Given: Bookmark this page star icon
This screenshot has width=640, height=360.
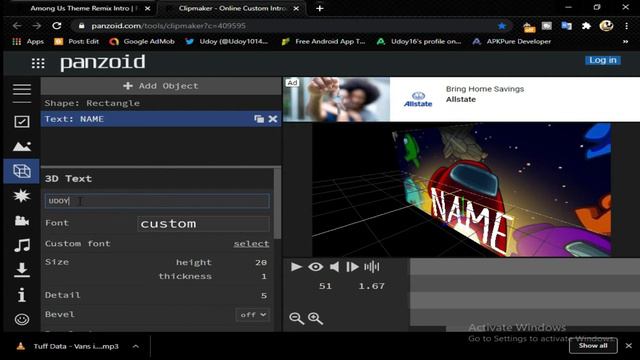Looking at the screenshot, I should tap(502, 26).
